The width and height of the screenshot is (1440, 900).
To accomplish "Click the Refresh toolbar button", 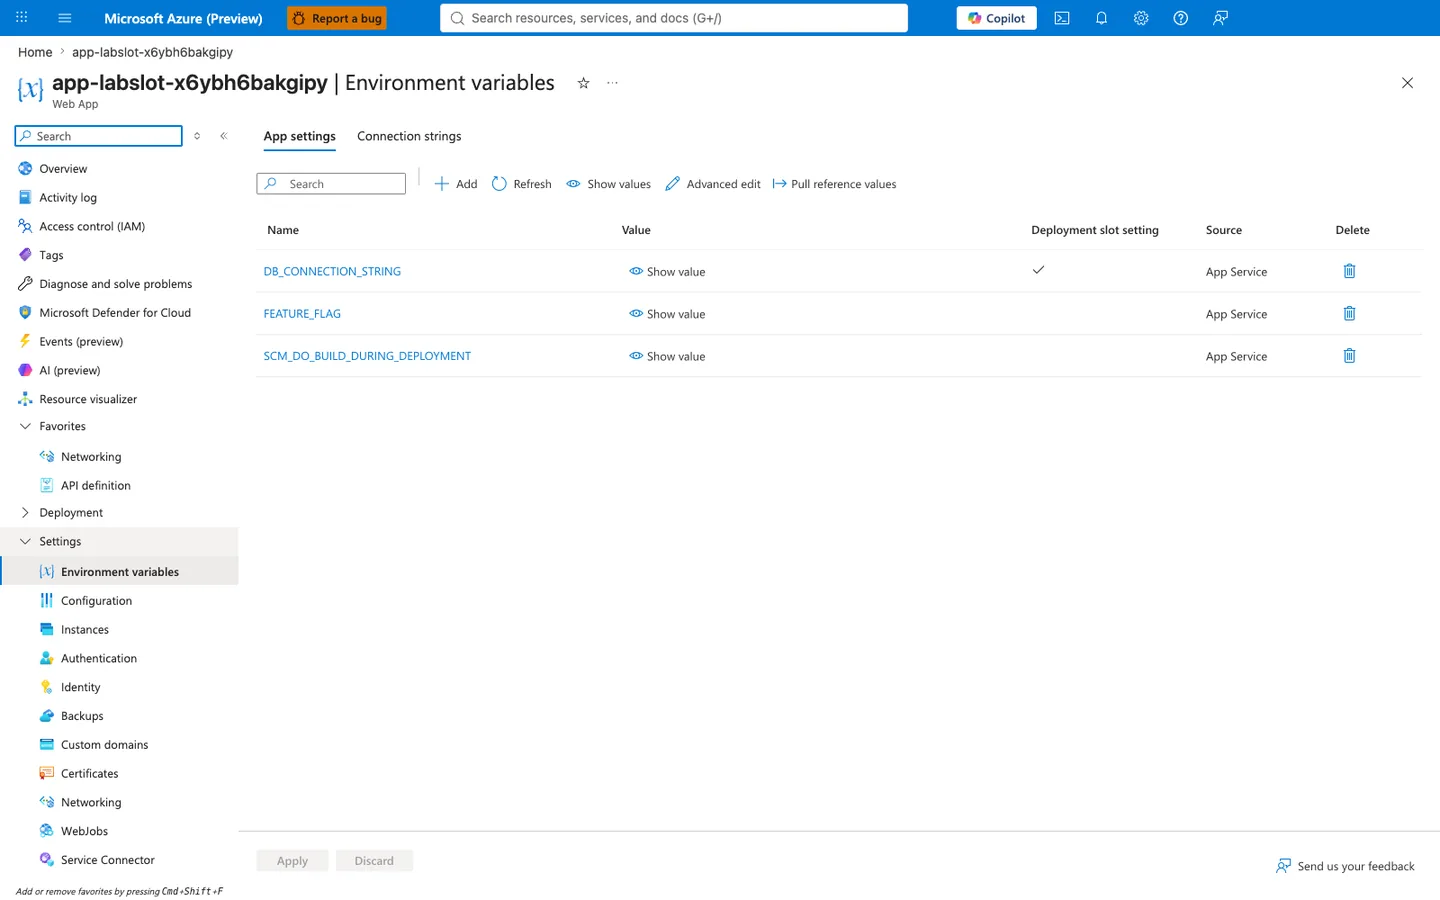I will pyautogui.click(x=521, y=184).
